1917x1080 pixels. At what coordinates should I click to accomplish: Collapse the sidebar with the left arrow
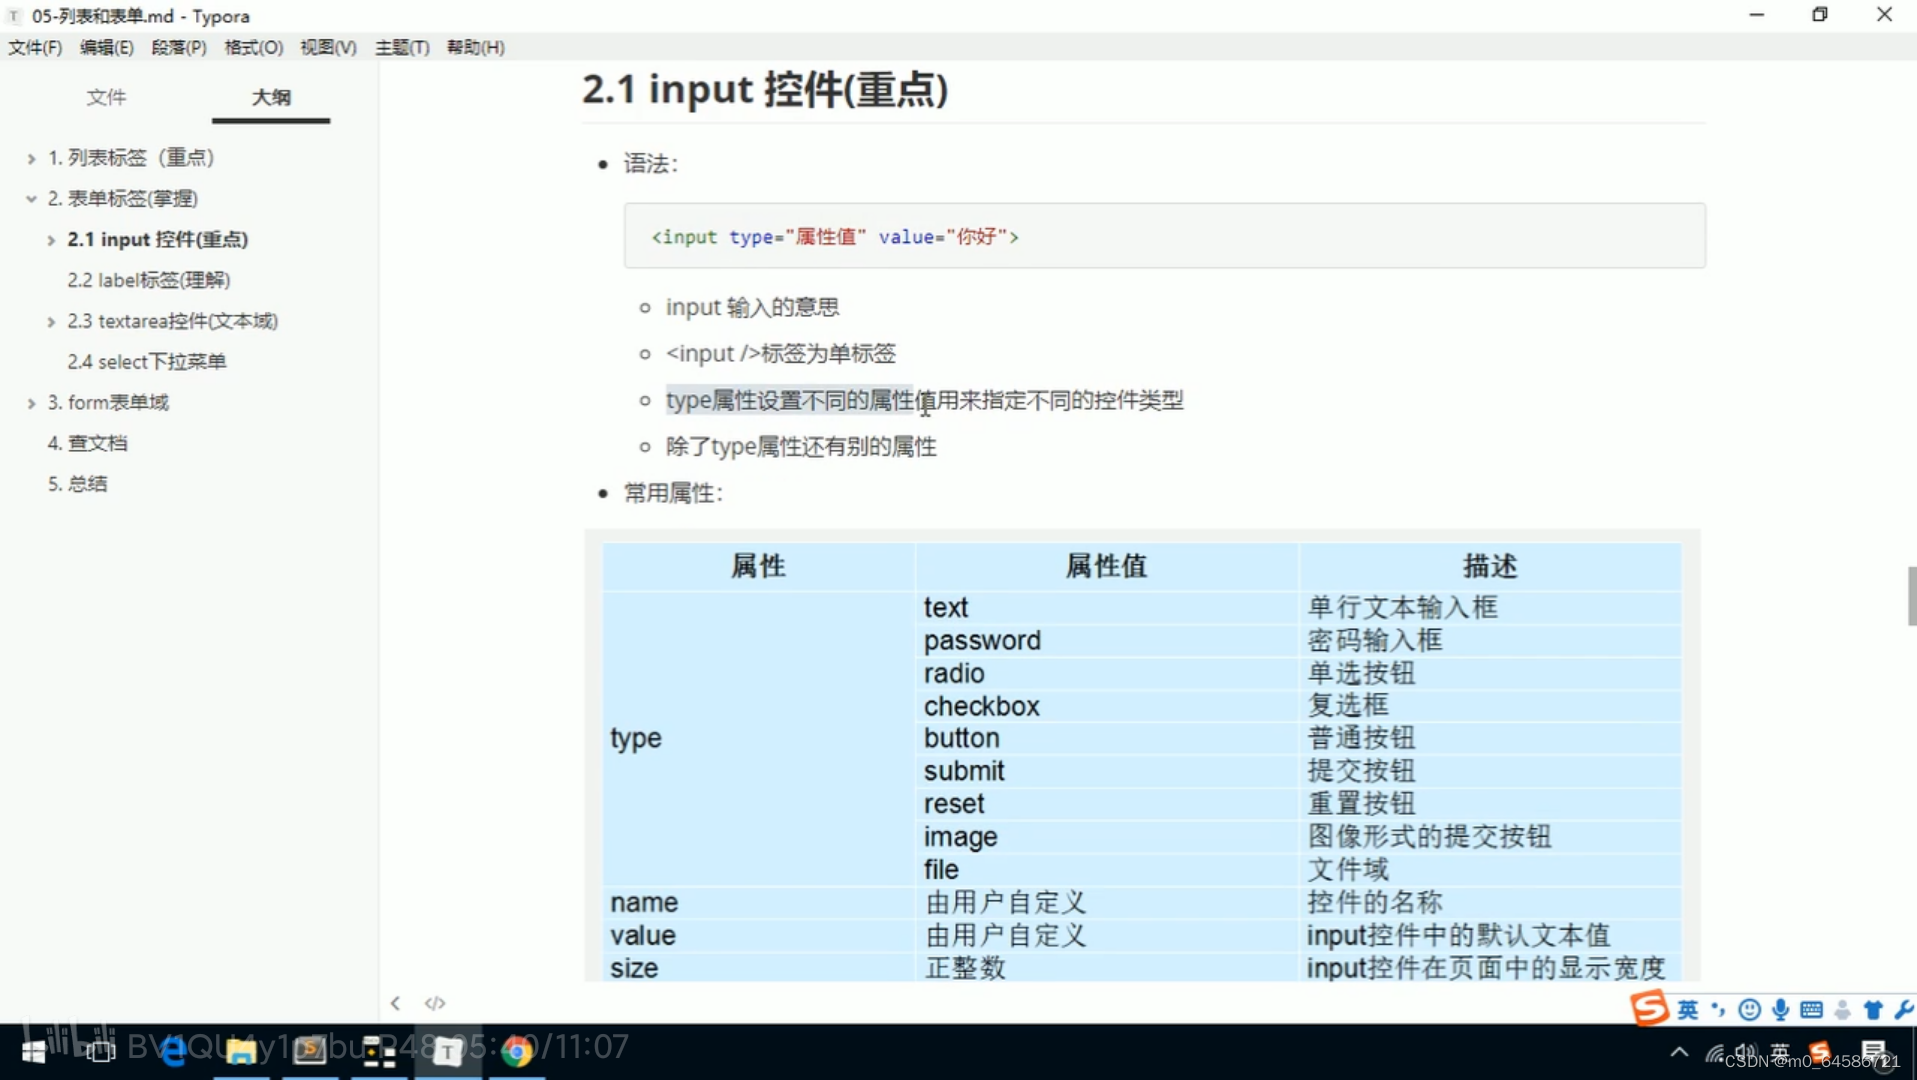(x=395, y=1003)
